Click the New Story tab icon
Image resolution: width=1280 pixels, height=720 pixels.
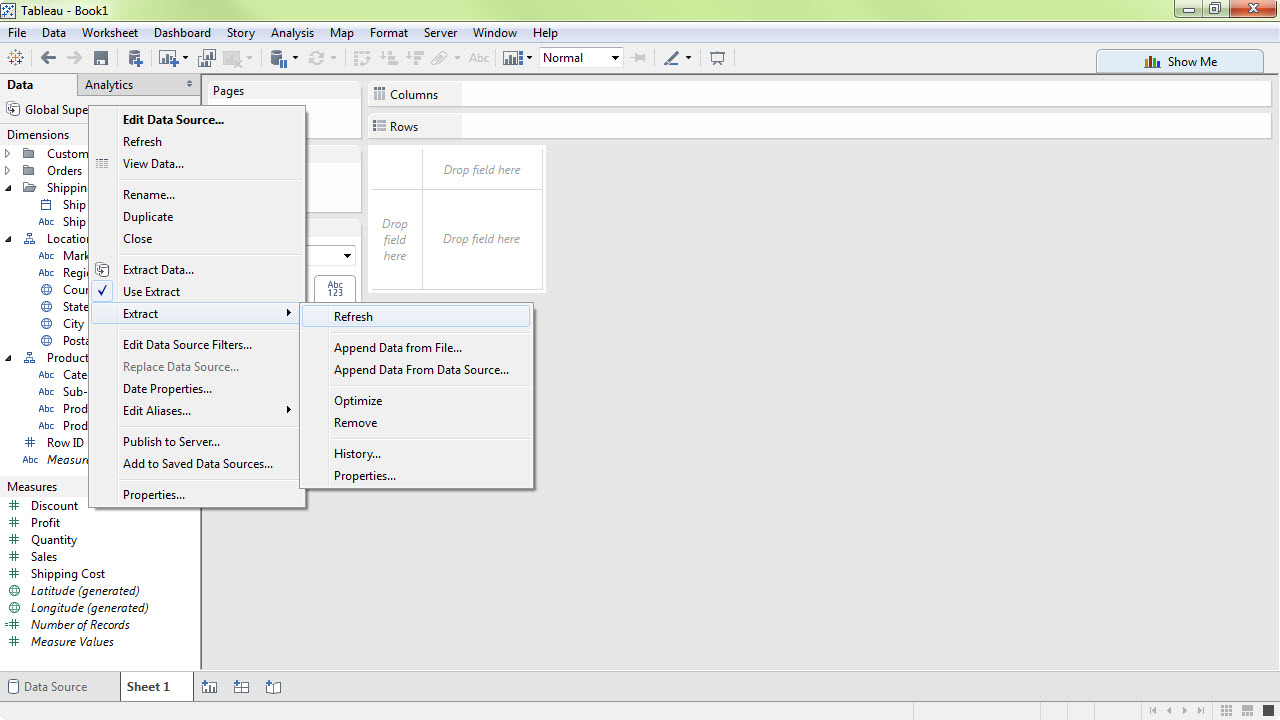pyautogui.click(x=273, y=687)
